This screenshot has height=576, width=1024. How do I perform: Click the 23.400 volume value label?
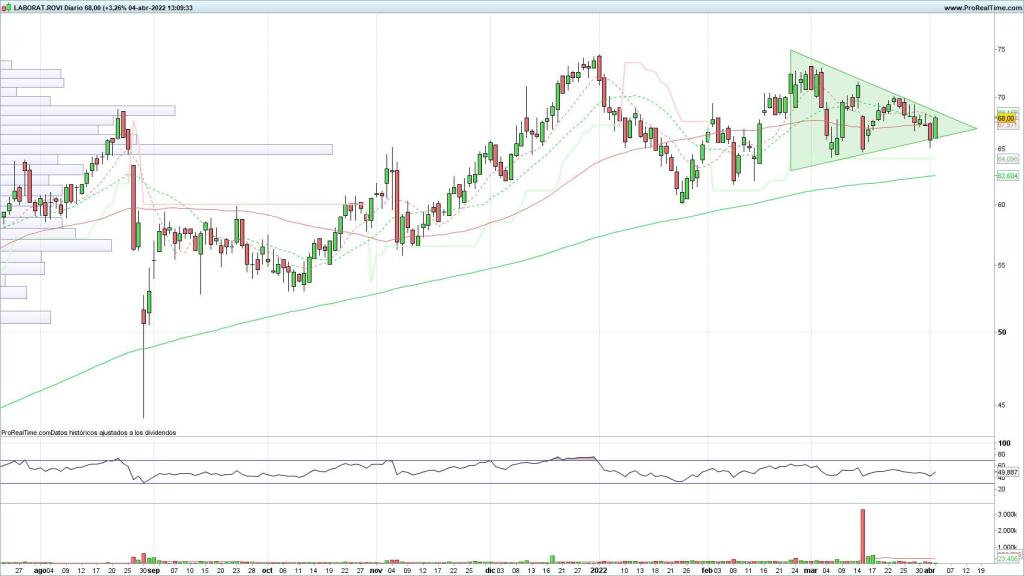coord(1007,560)
